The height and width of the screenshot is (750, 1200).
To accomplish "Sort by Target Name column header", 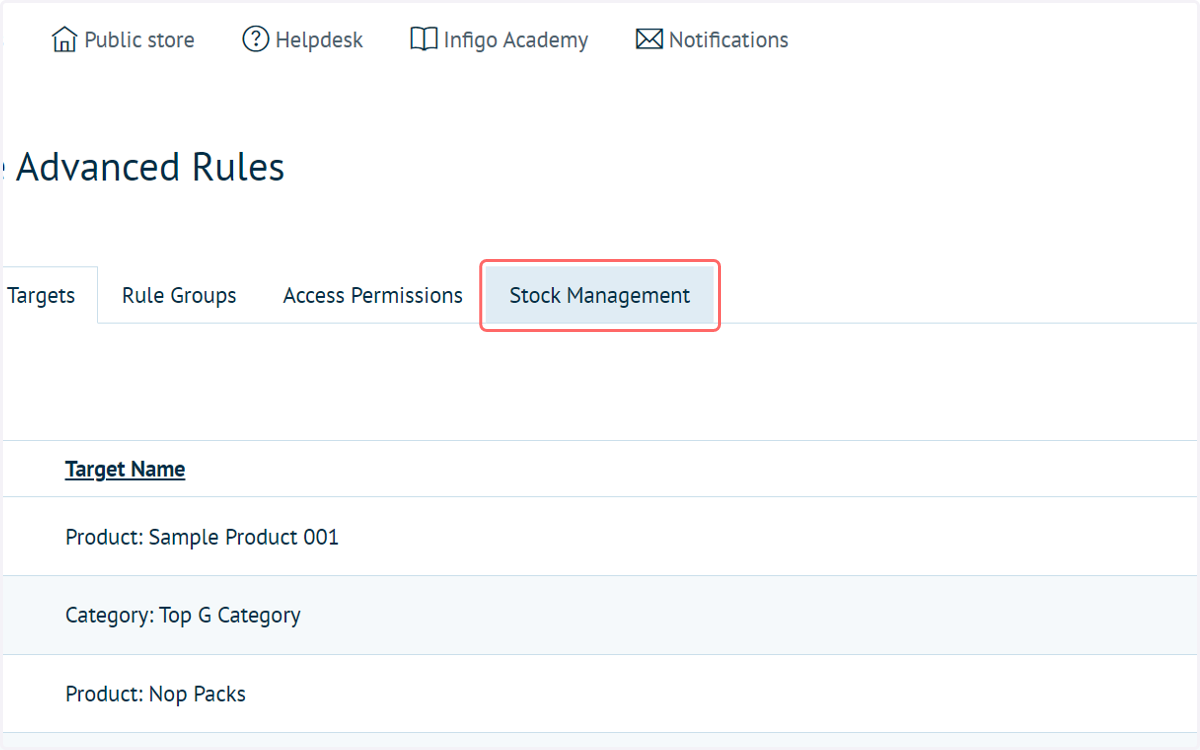I will point(125,469).
